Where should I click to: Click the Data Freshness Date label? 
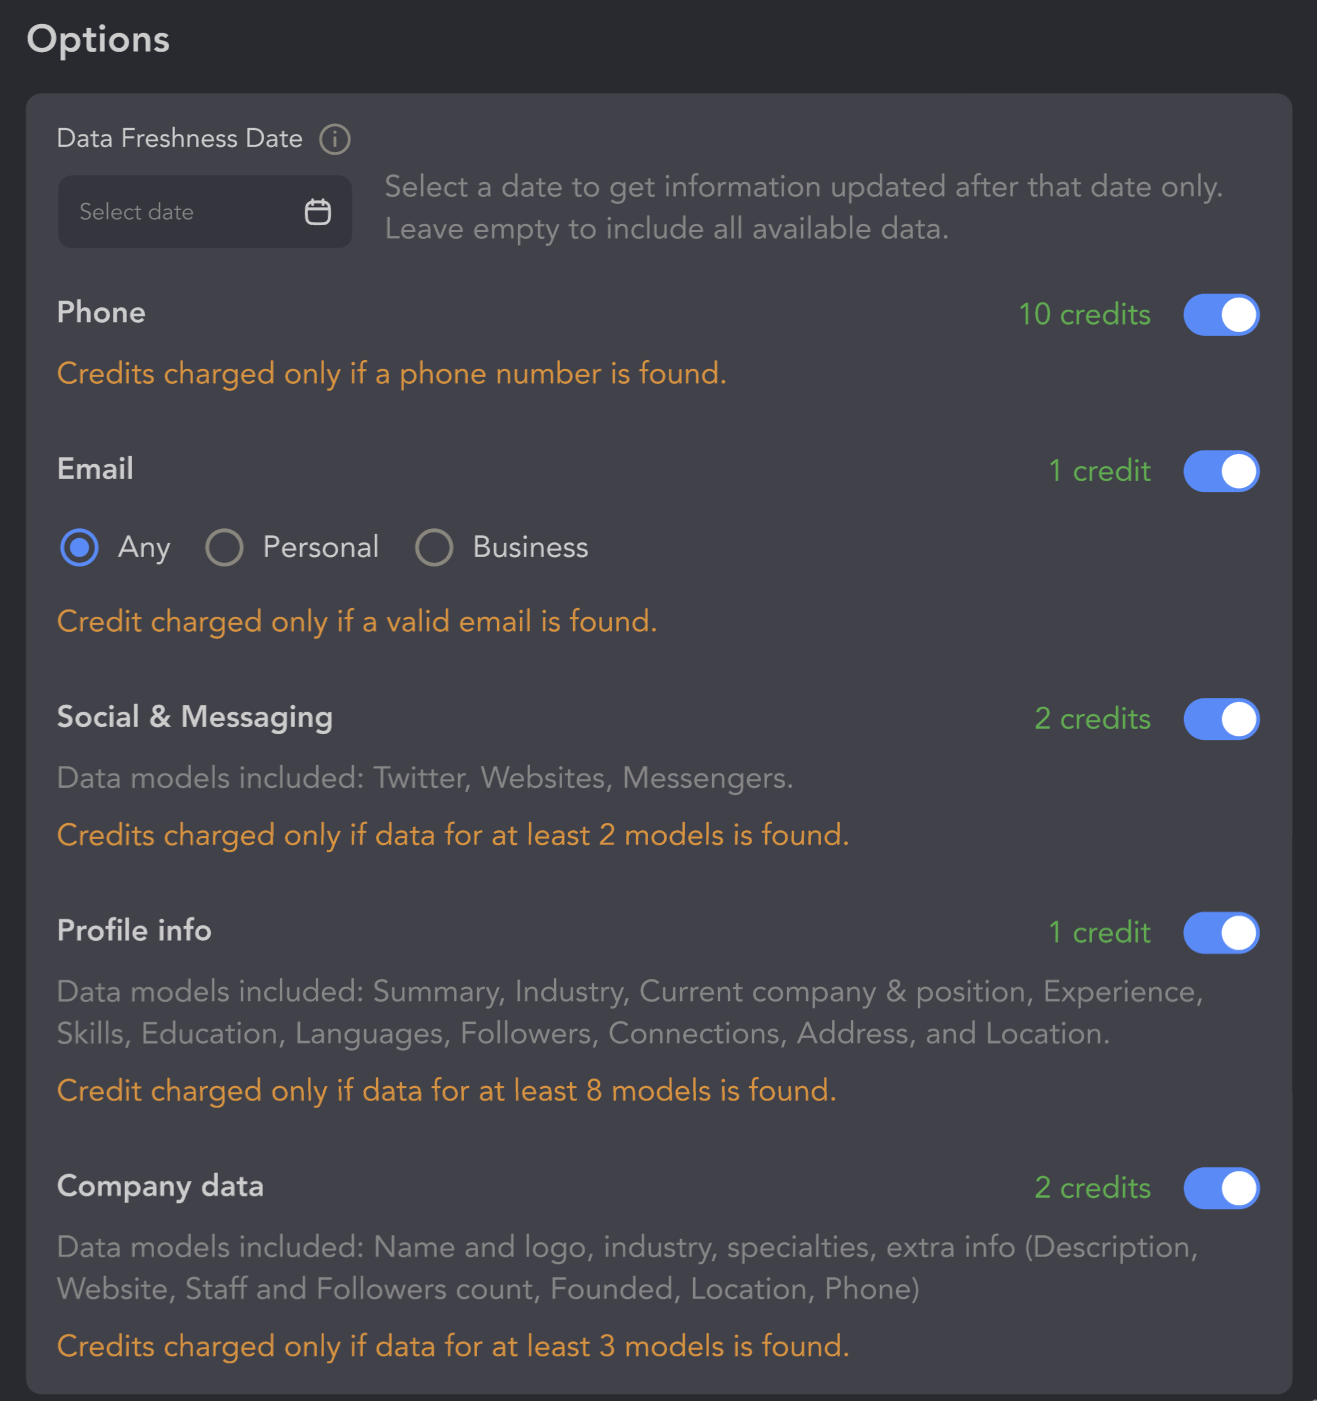(180, 138)
